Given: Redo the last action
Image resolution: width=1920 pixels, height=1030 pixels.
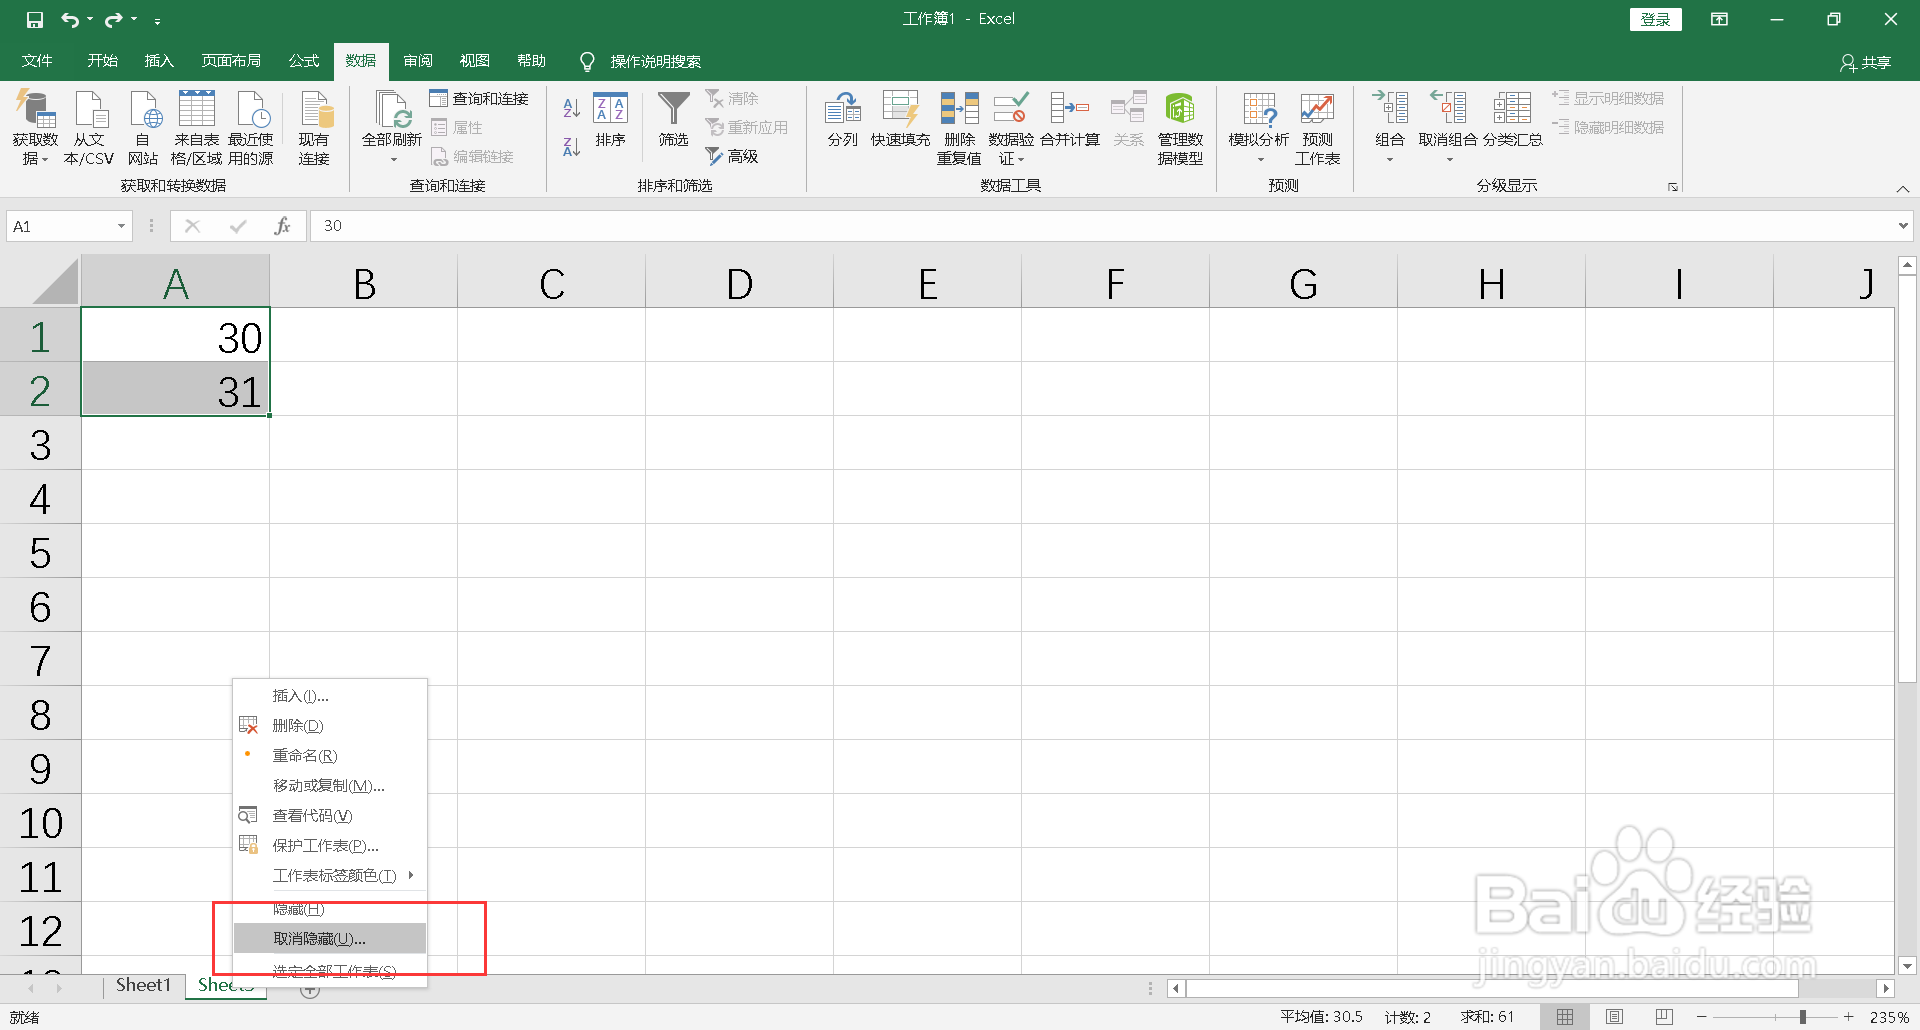Looking at the screenshot, I should (113, 19).
